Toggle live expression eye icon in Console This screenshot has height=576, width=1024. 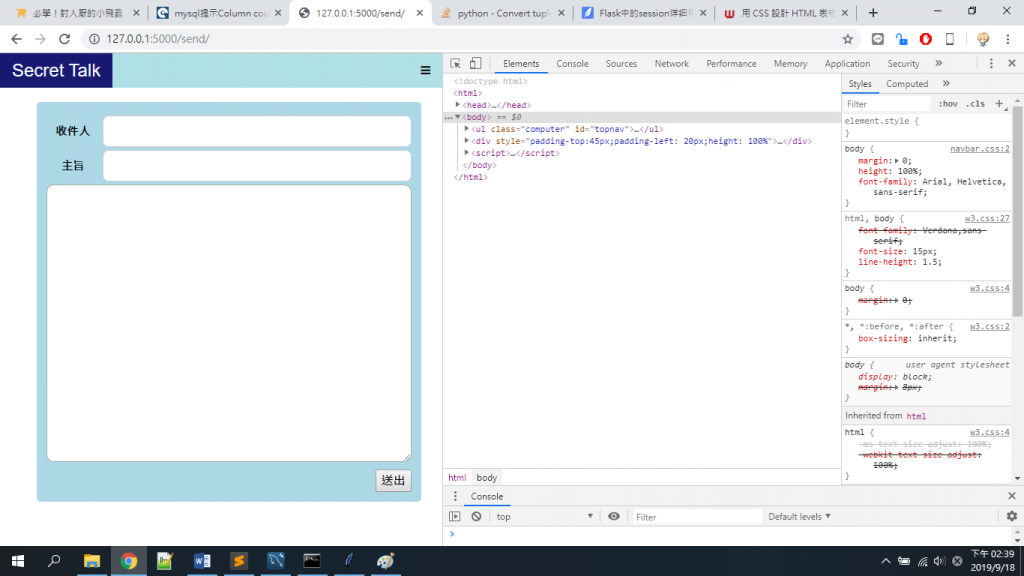[614, 517]
